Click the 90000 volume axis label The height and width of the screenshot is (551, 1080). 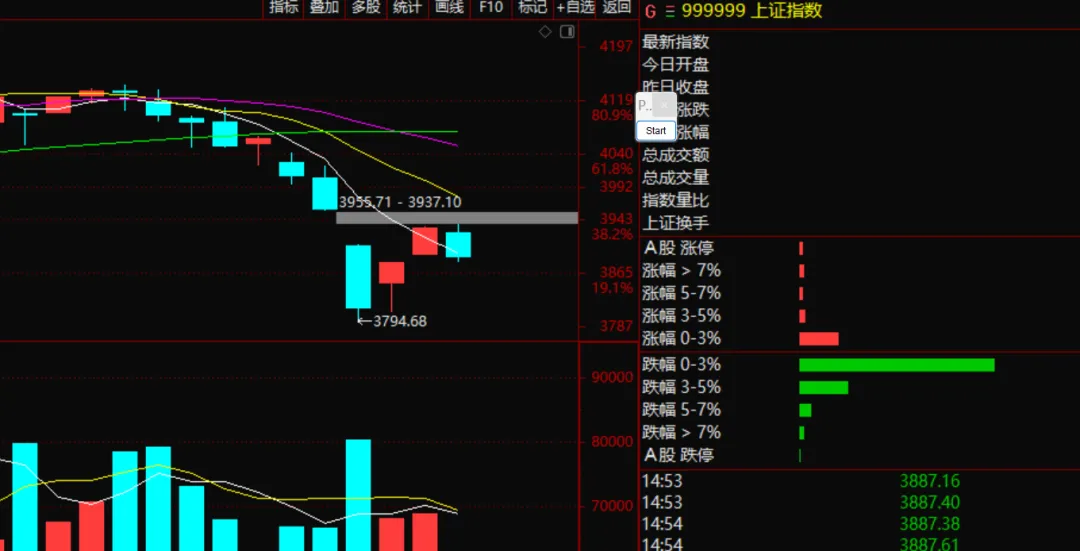[612, 377]
